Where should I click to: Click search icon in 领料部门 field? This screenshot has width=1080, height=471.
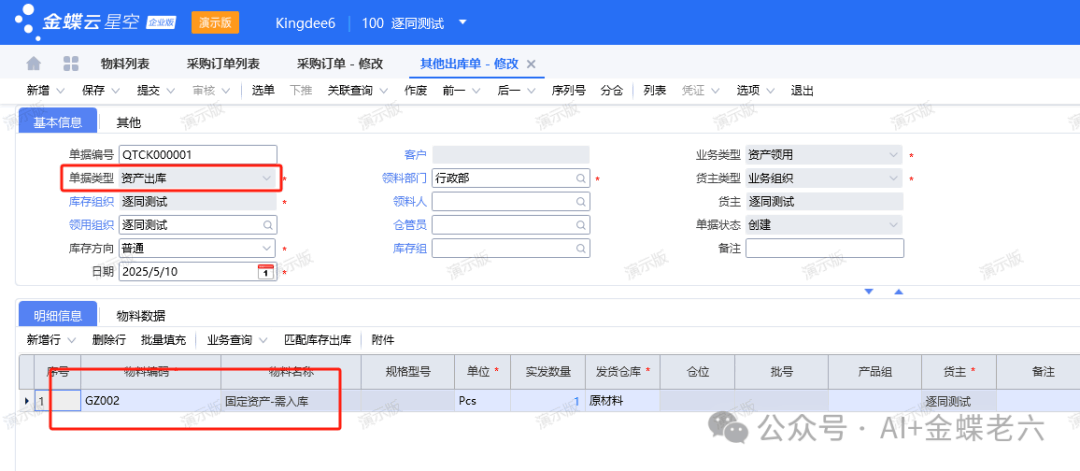581,178
